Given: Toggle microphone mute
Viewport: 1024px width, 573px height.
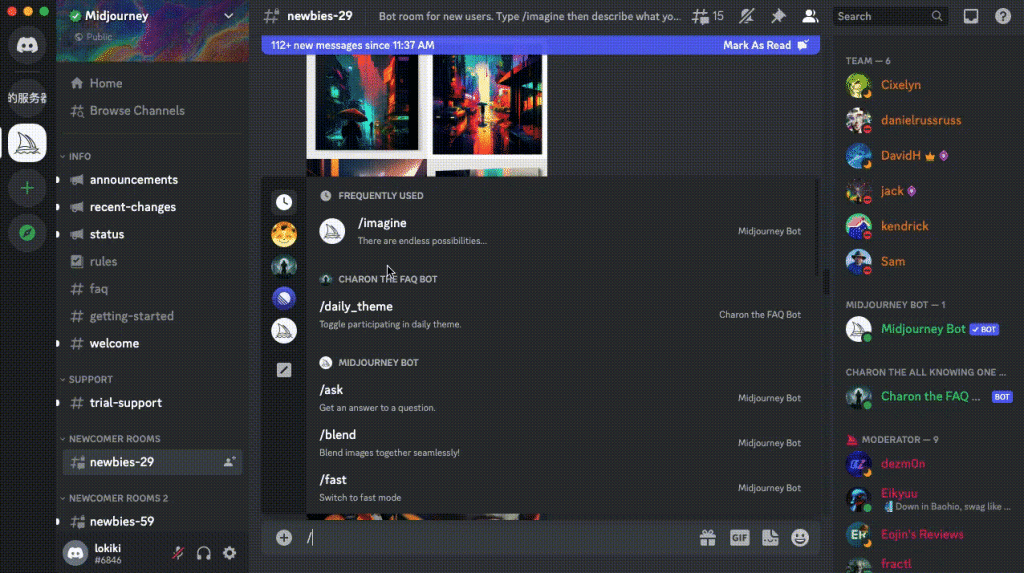Looking at the screenshot, I should point(178,553).
